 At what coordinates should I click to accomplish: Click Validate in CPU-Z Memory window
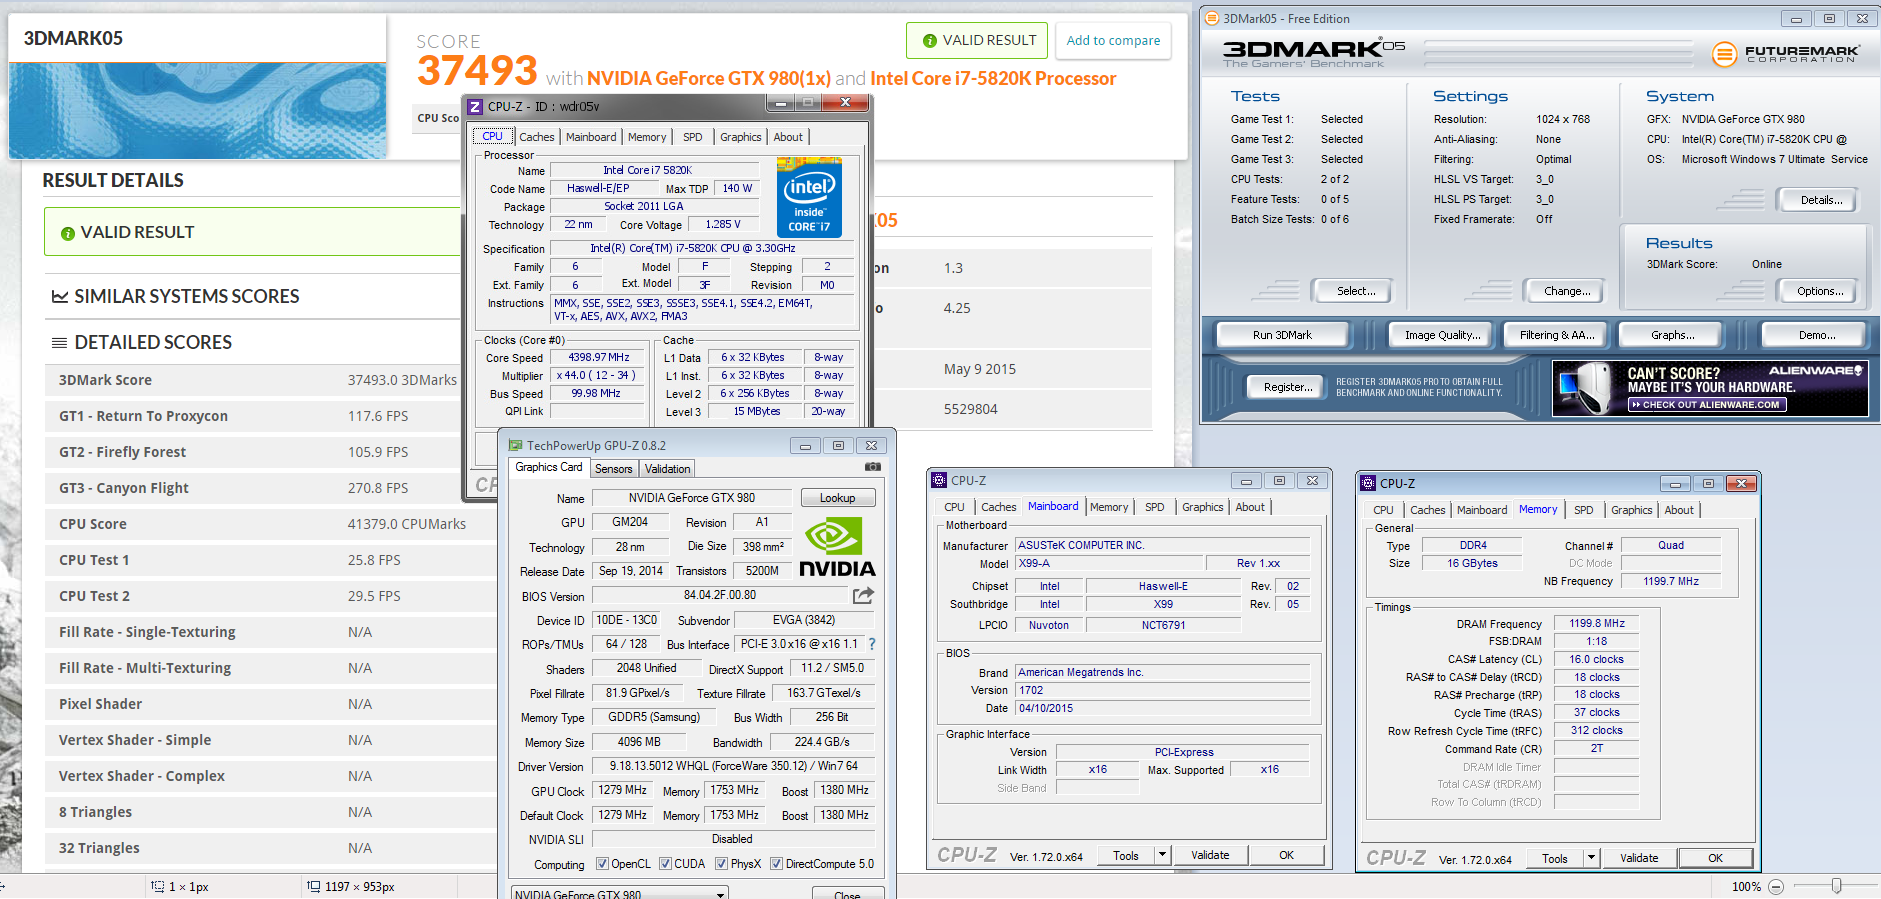(x=1639, y=858)
